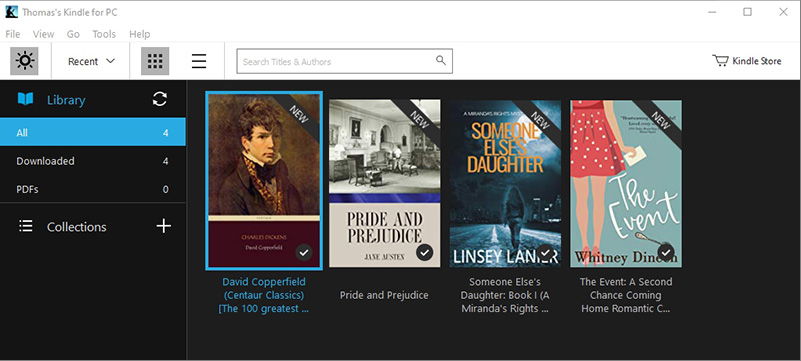Click downloaded checkmark on Pride and Prejudice

(425, 252)
